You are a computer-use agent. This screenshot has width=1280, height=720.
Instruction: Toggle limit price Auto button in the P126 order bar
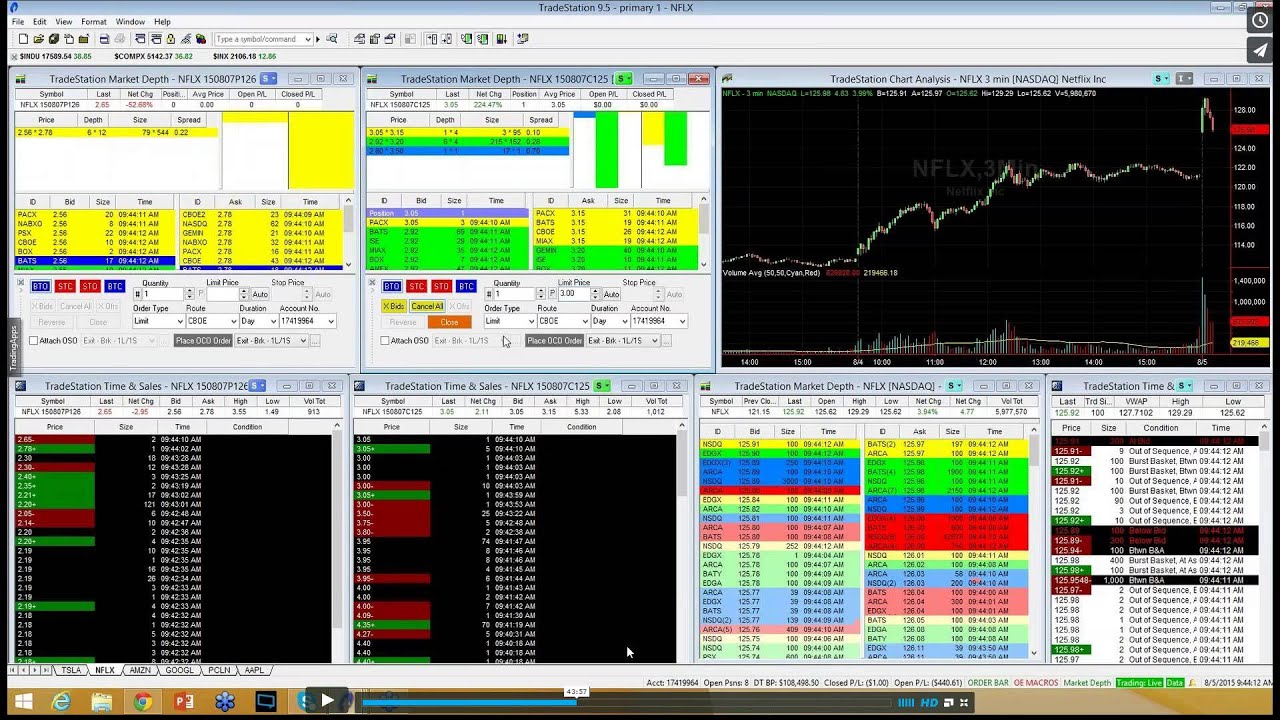click(260, 294)
